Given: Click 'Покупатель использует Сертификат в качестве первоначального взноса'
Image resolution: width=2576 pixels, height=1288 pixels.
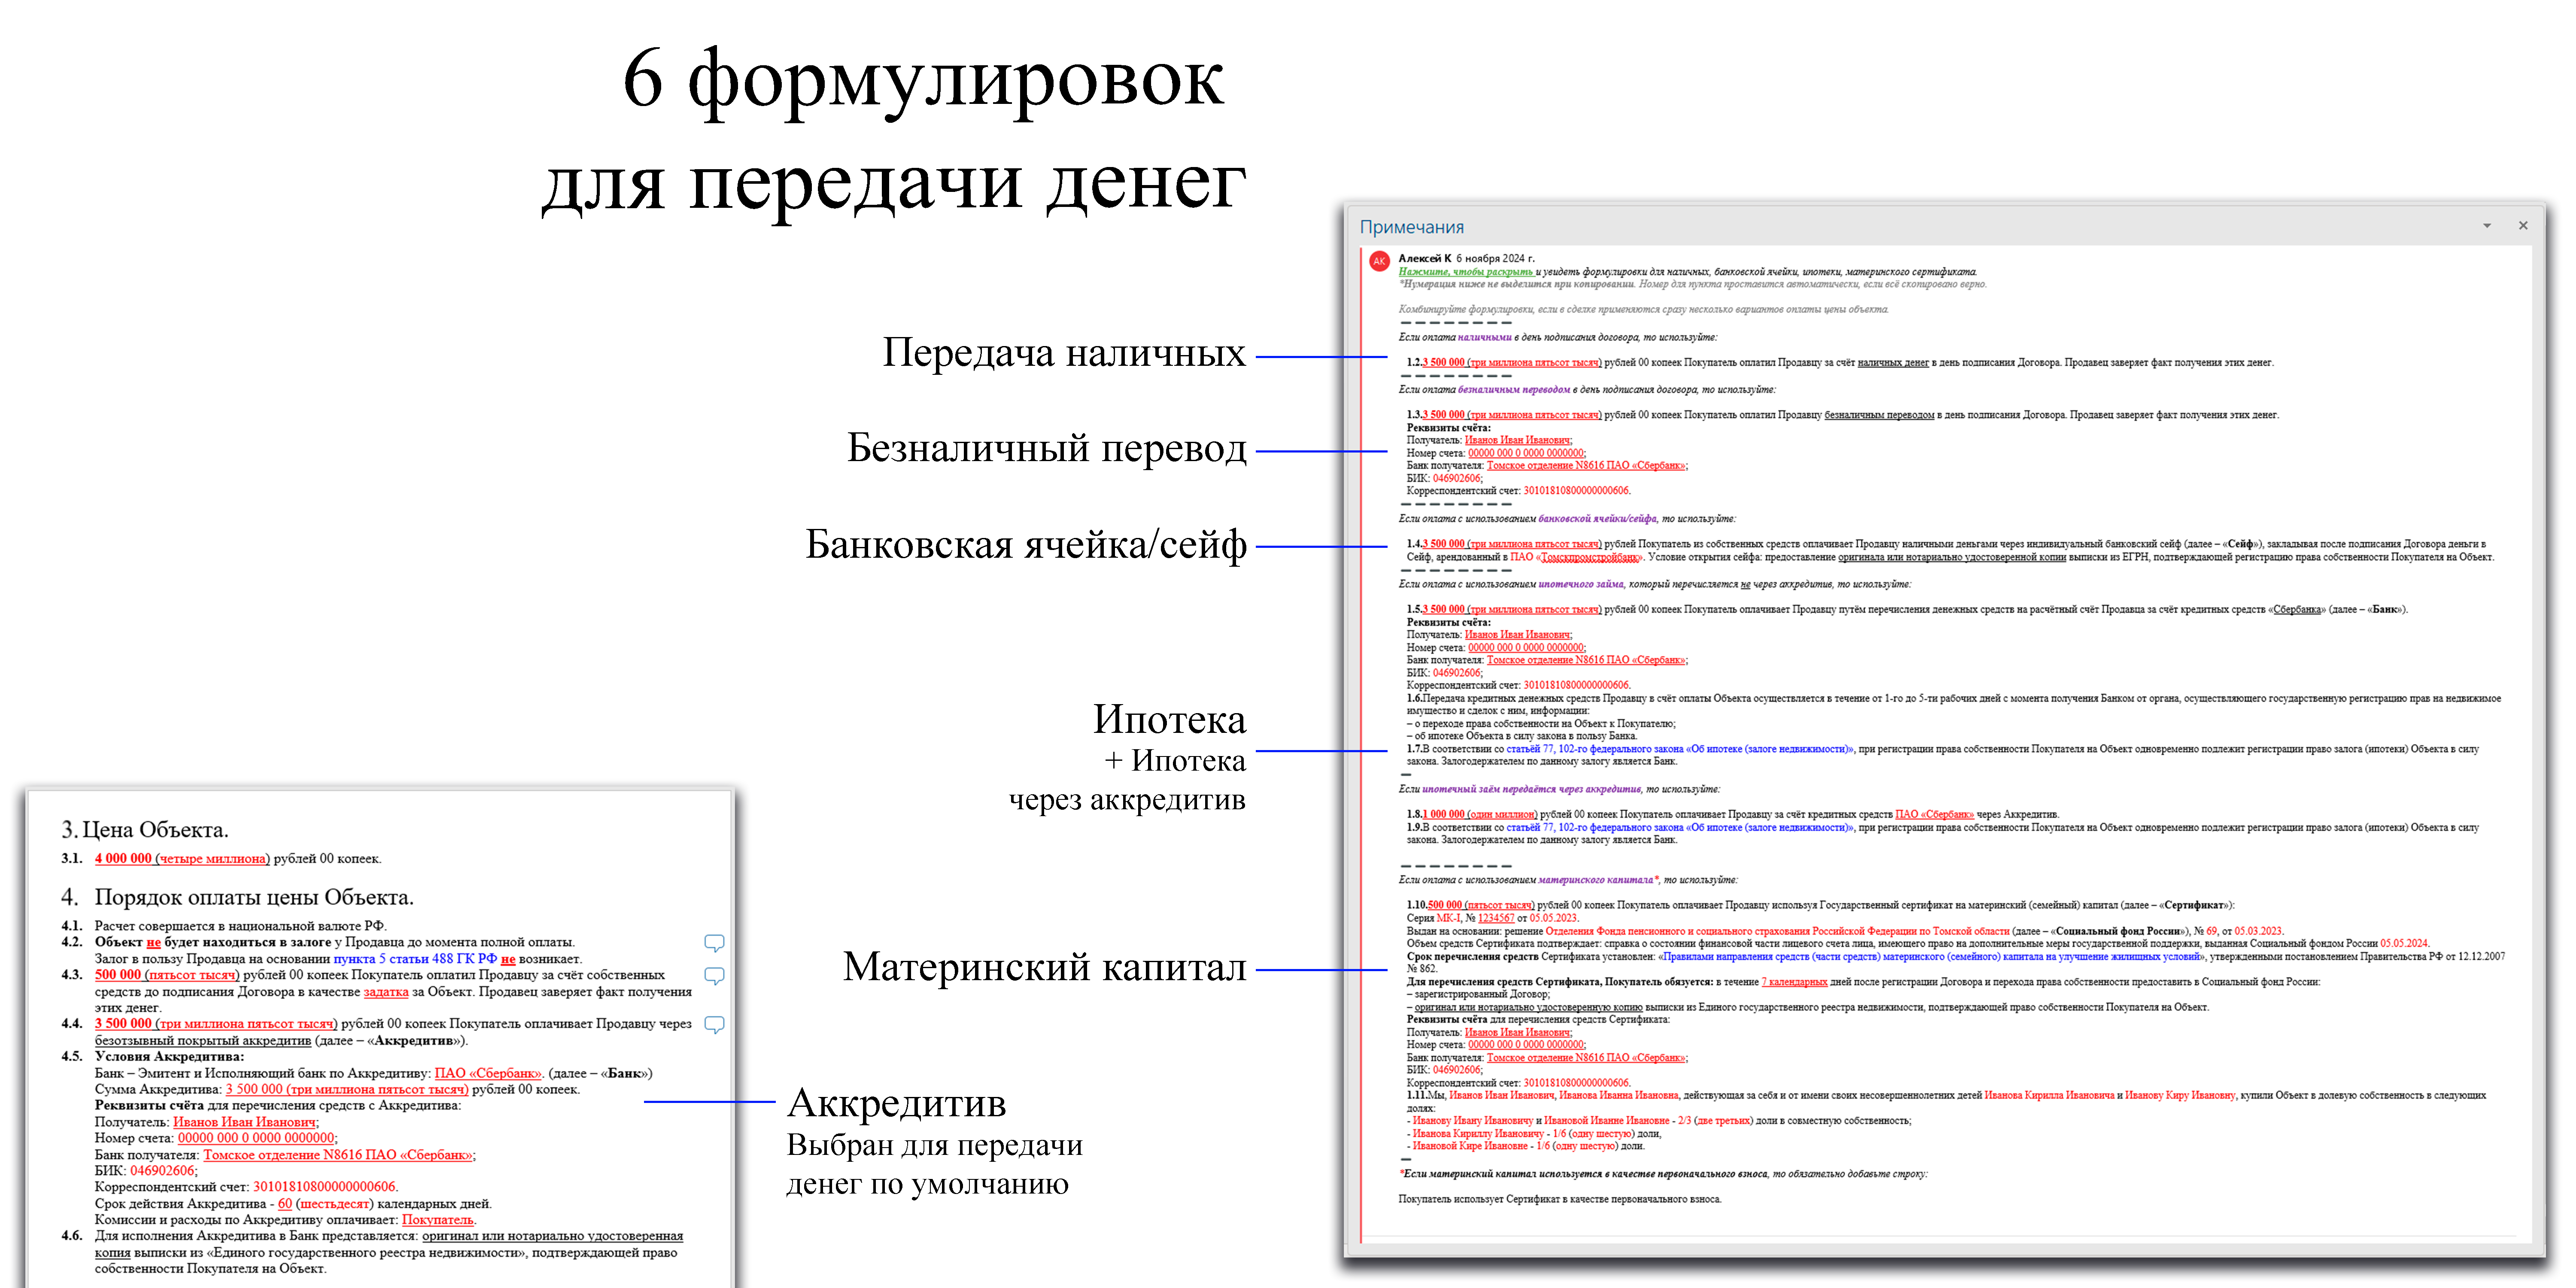Looking at the screenshot, I should (x=1560, y=1199).
